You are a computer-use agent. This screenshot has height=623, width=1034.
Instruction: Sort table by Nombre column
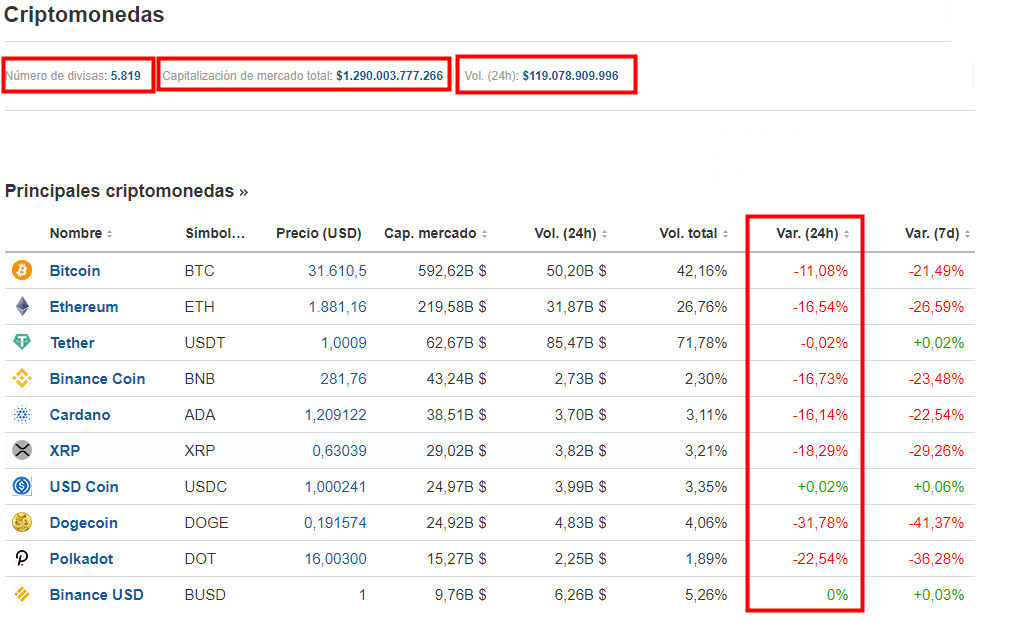click(x=80, y=234)
